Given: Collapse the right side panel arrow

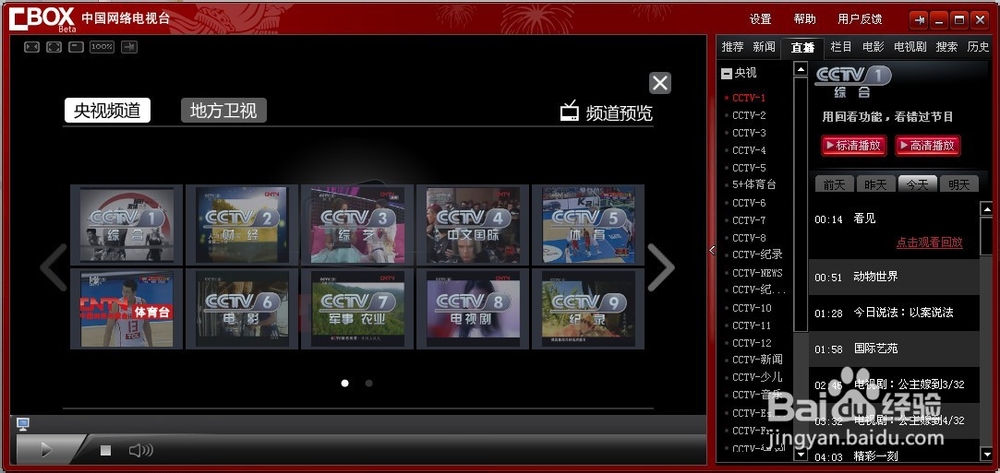Looking at the screenshot, I should point(712,251).
